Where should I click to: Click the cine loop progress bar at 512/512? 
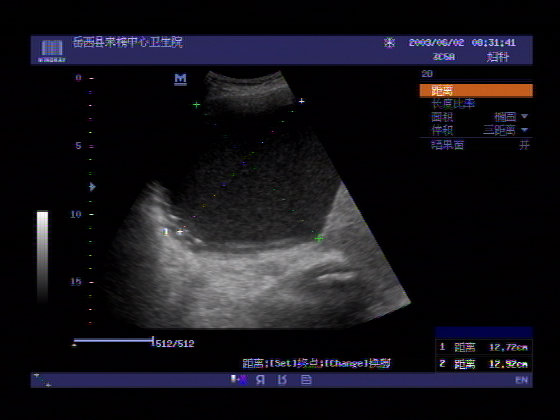coord(114,341)
